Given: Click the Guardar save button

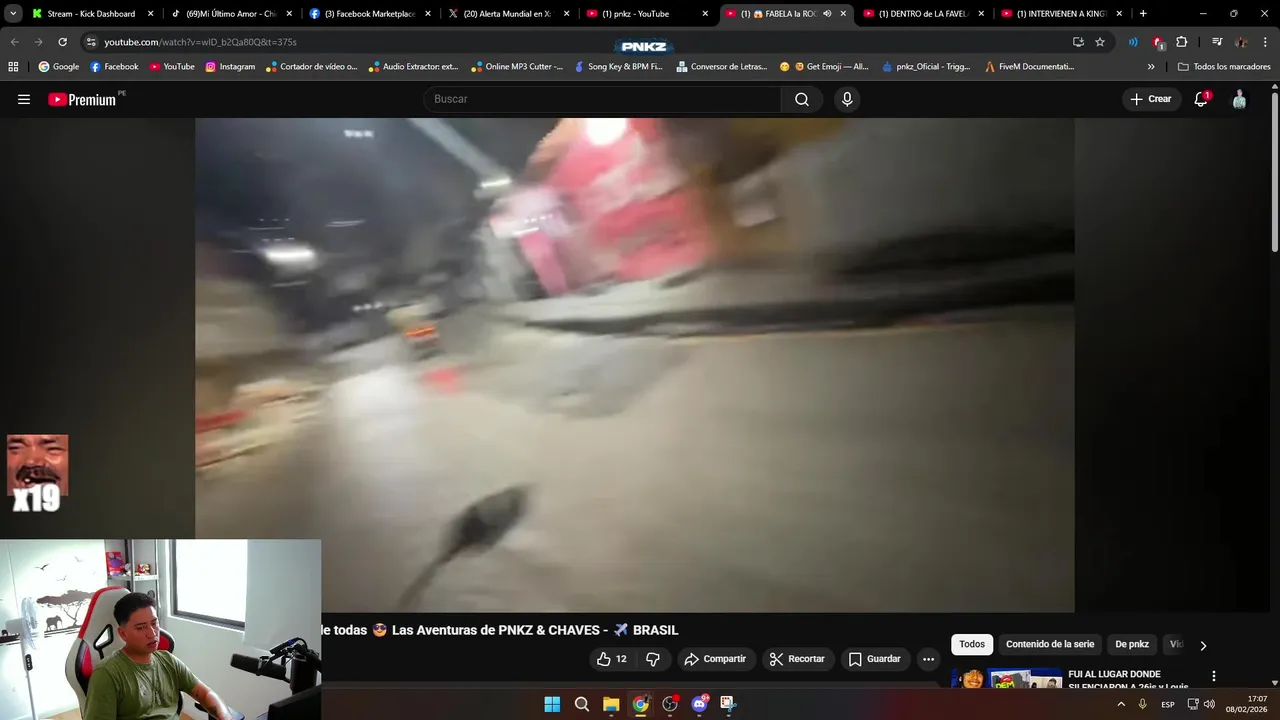Looking at the screenshot, I should 875,659.
